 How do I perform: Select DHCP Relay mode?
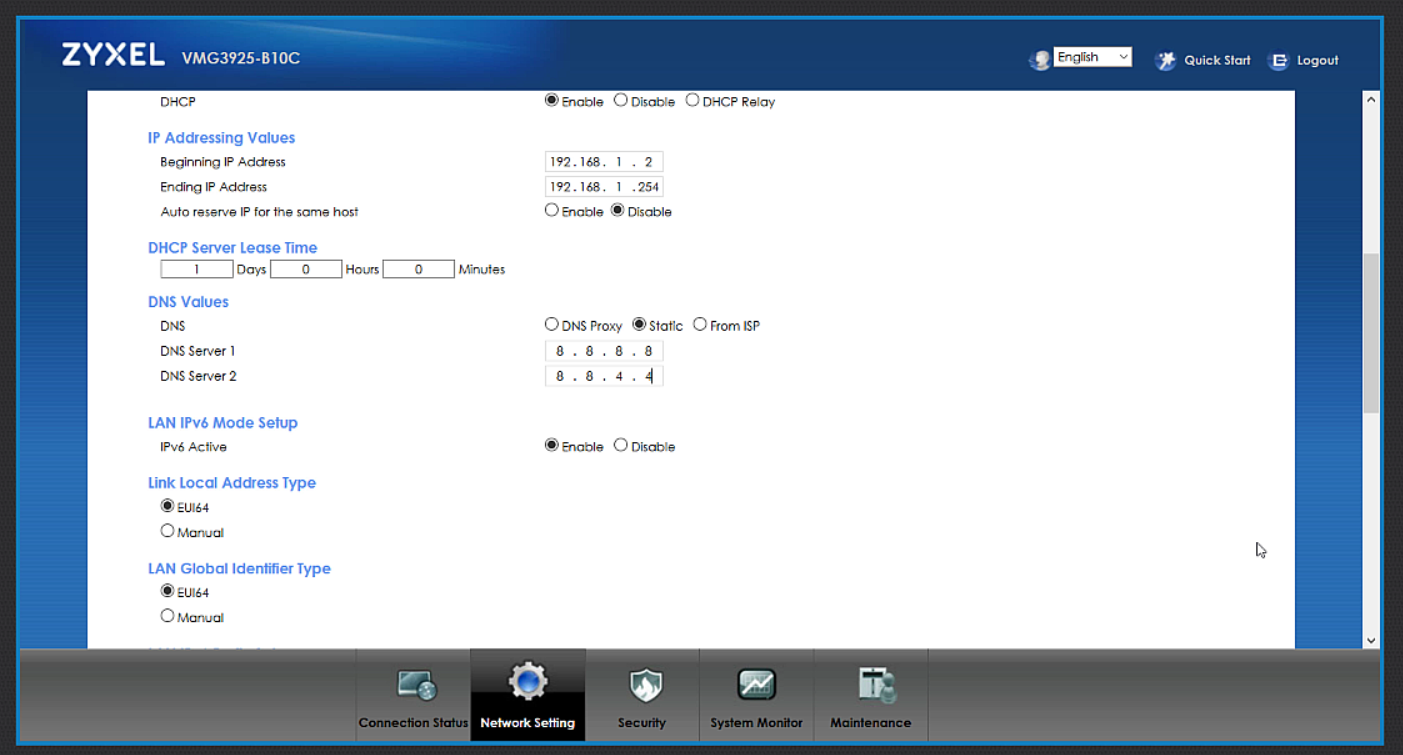(x=693, y=100)
